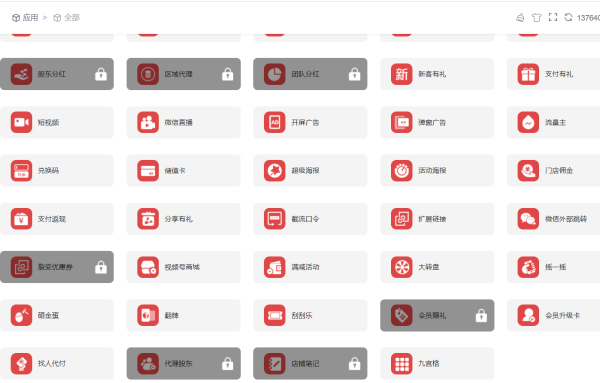
Task: Open the 刮刮乐 scratch card app
Action: click(x=310, y=315)
